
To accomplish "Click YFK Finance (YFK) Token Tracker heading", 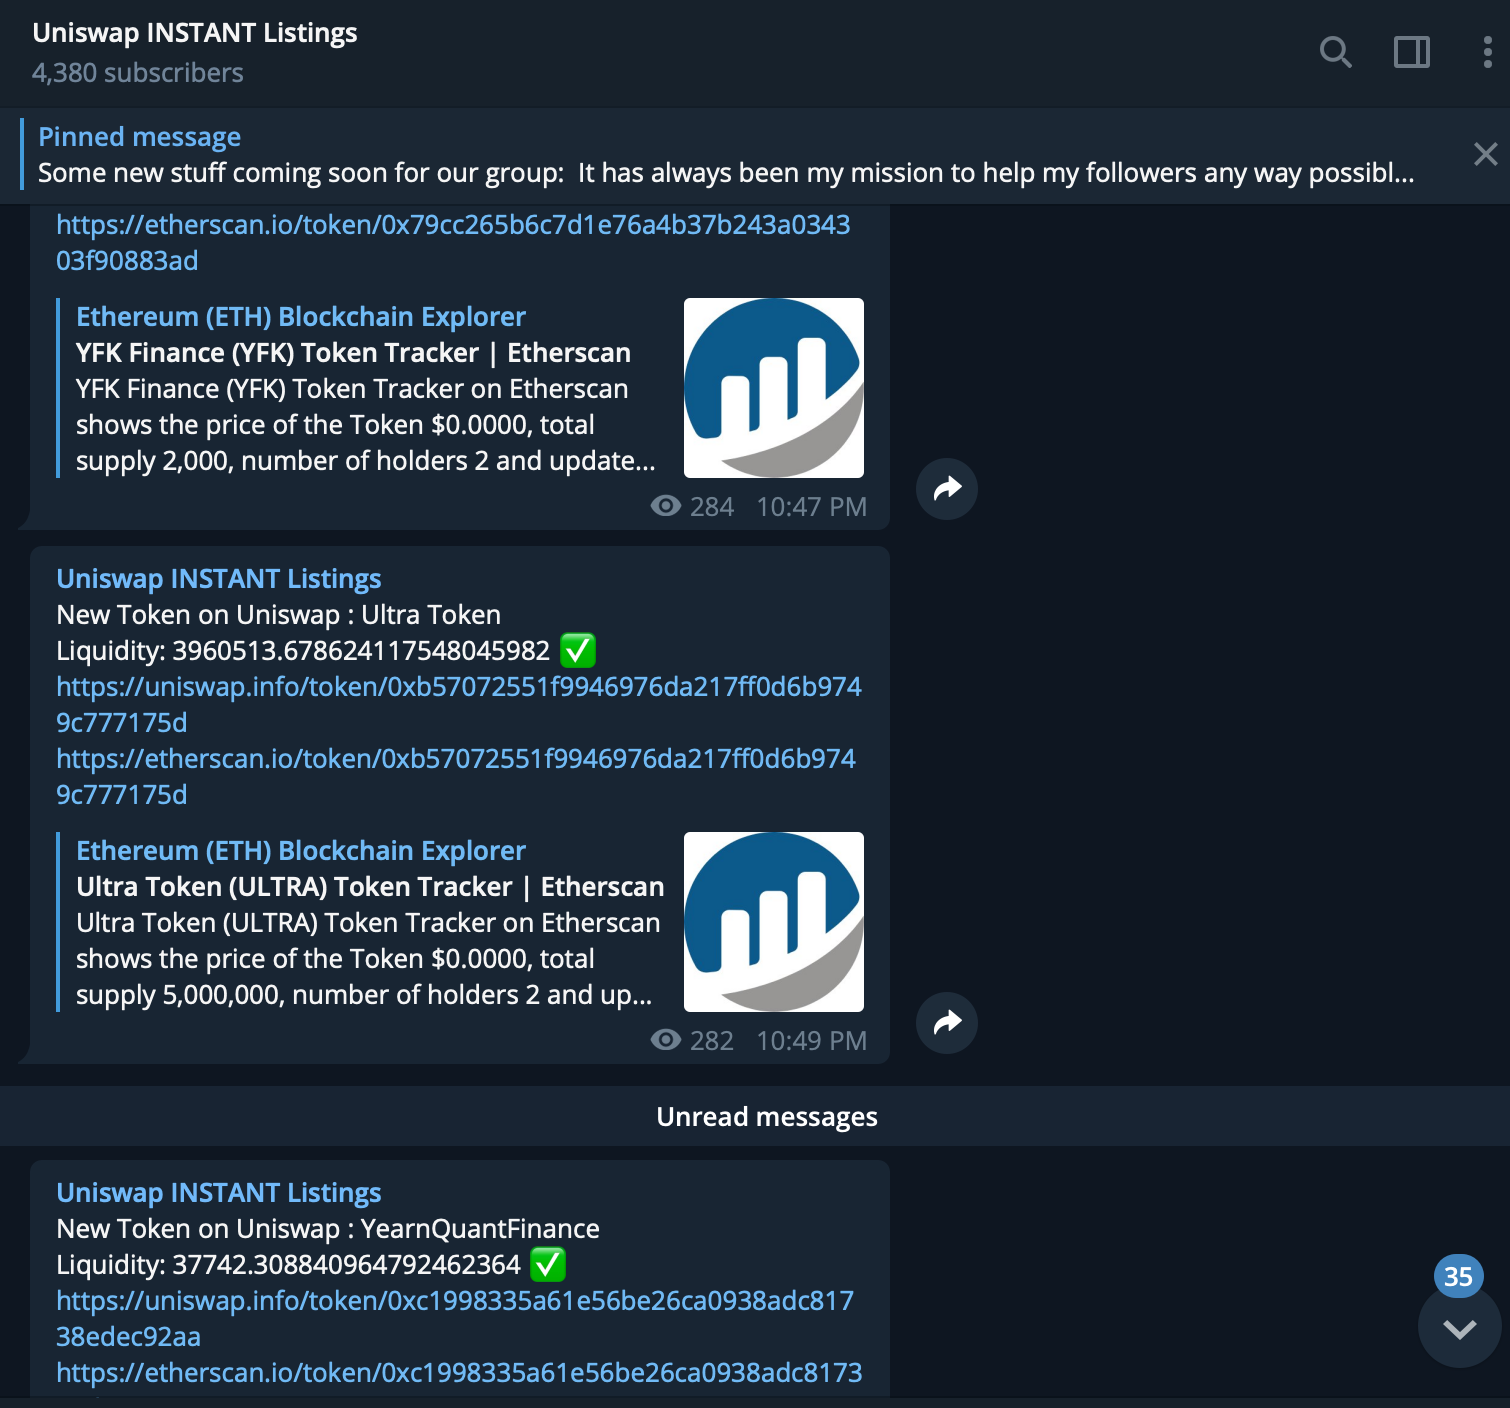I will [353, 353].
